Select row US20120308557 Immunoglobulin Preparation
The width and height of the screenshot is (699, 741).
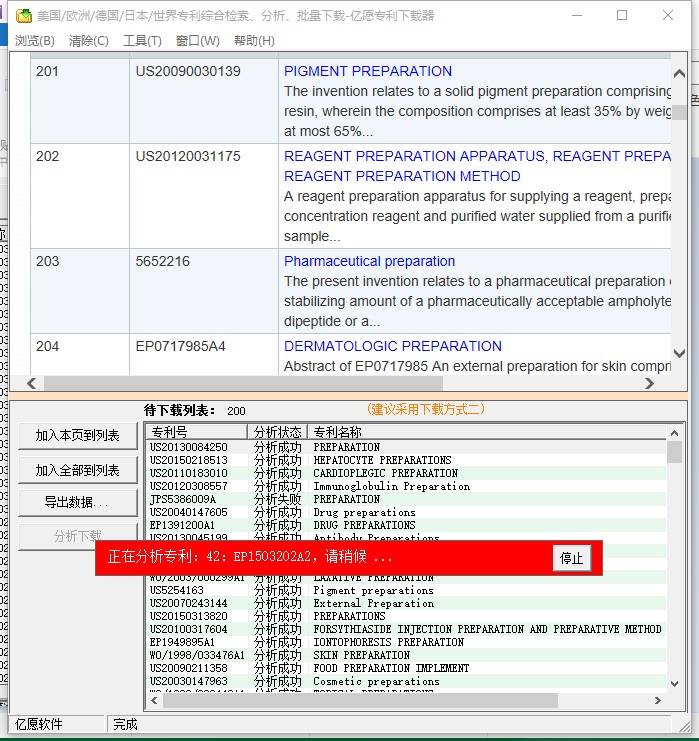[406, 486]
